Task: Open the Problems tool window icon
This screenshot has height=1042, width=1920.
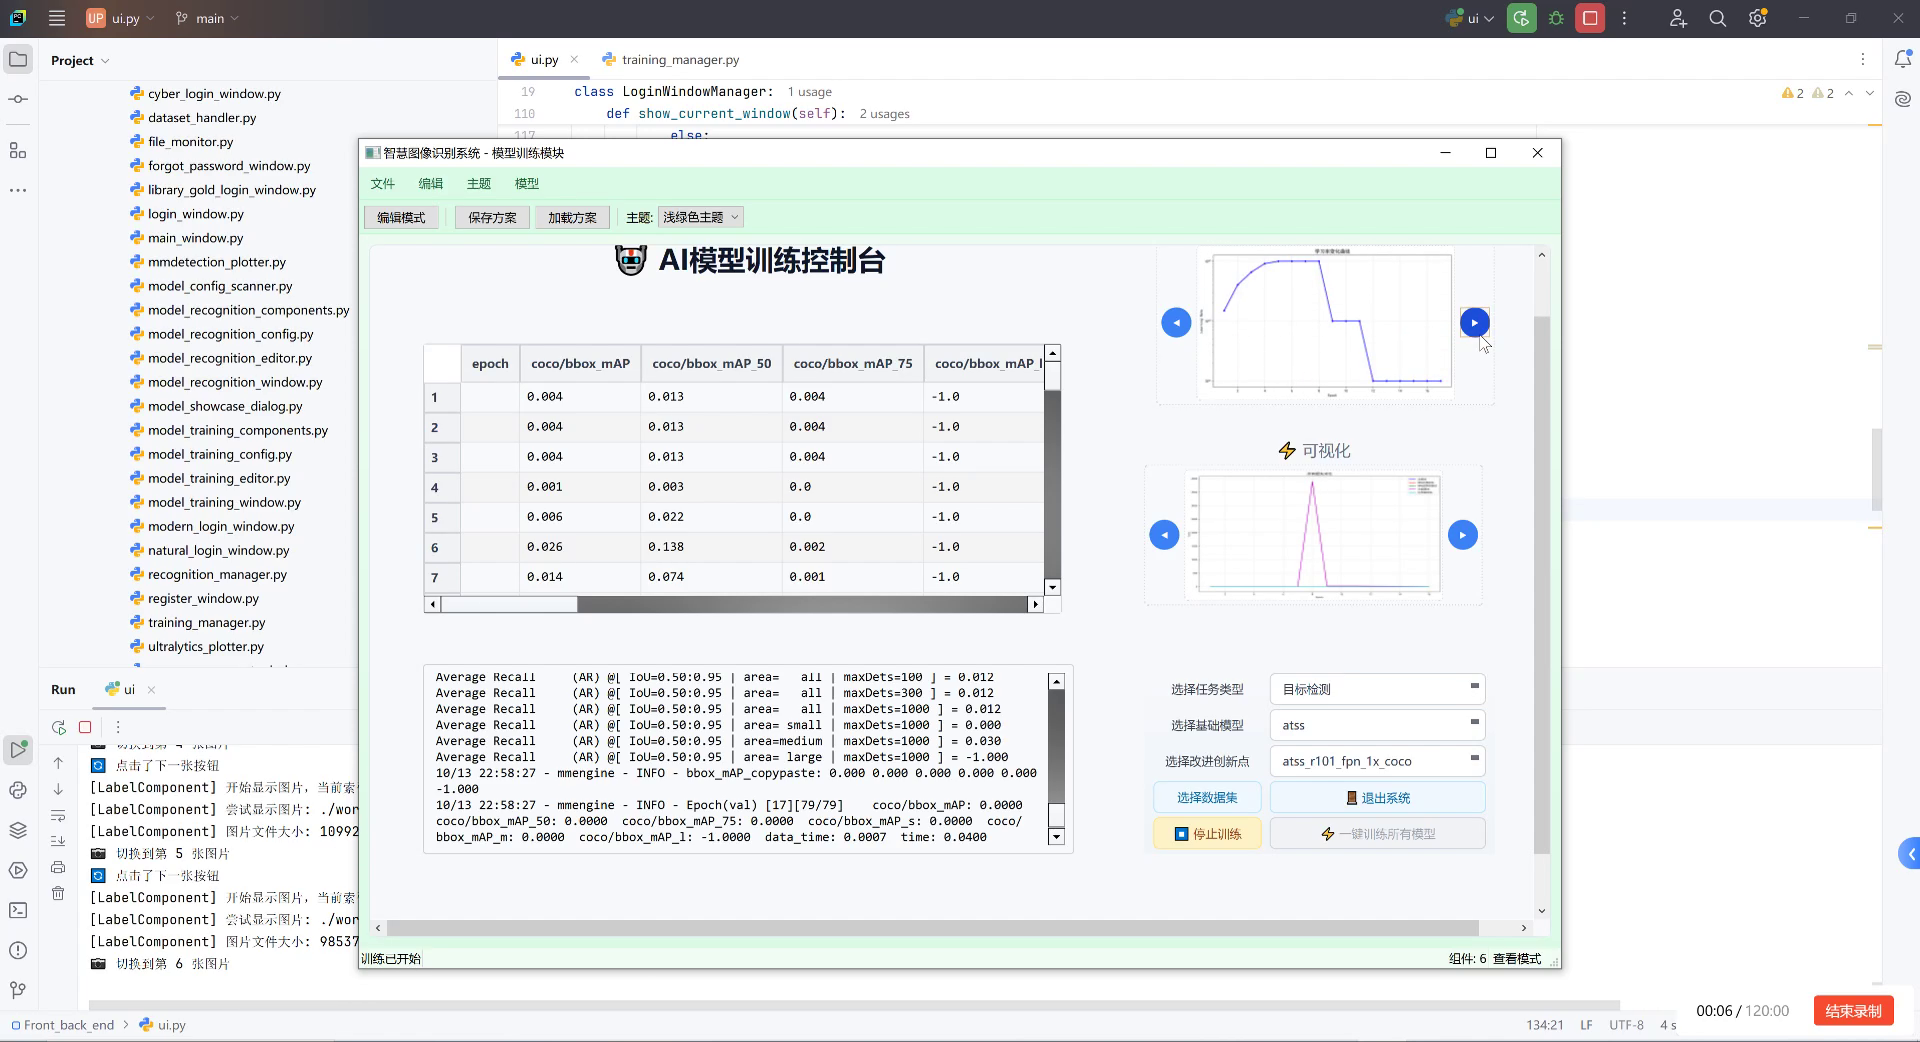Action: [x=18, y=950]
